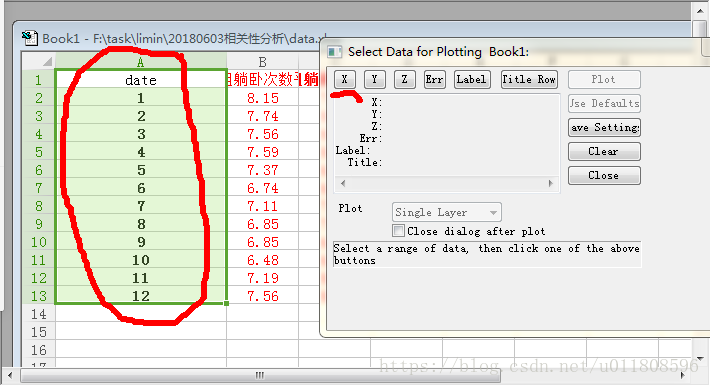
Task: Select cell with value 6.74
Action: [262, 188]
